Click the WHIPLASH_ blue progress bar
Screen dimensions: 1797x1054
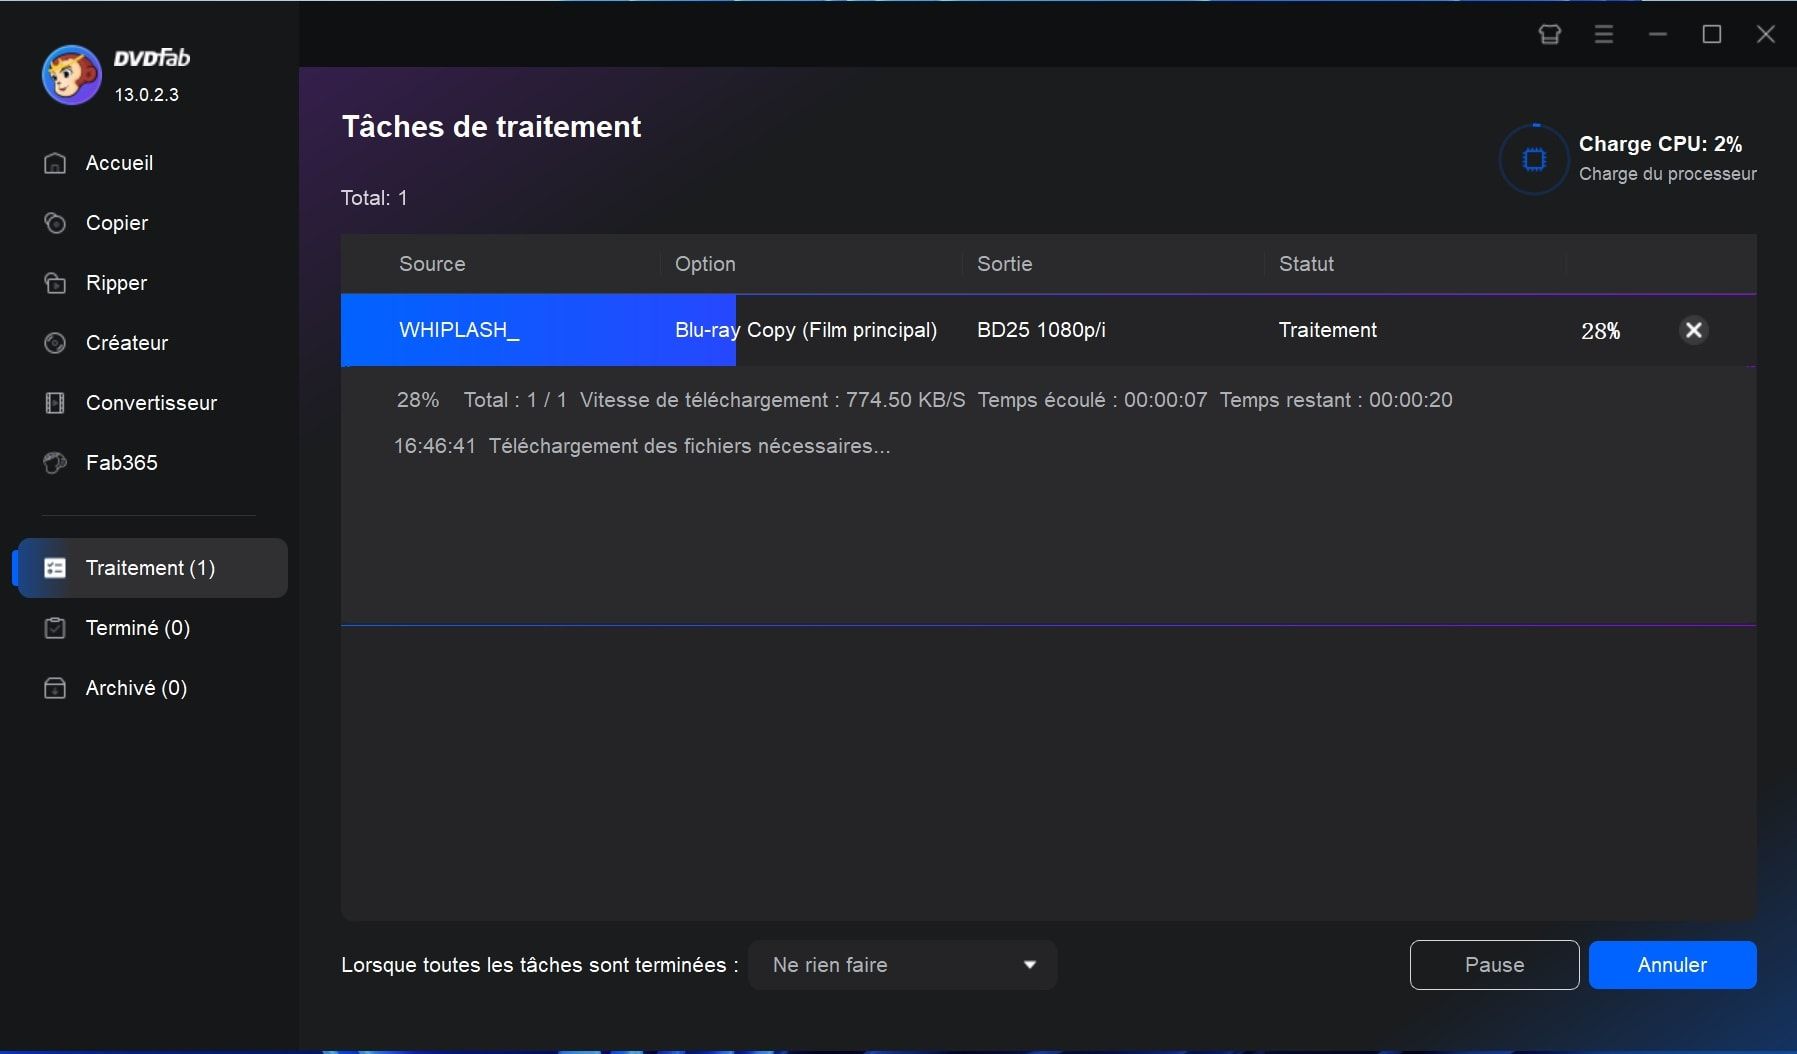click(538, 330)
